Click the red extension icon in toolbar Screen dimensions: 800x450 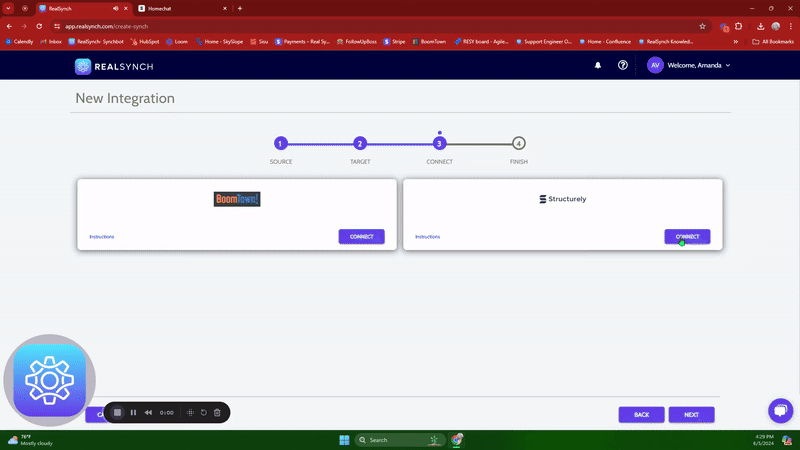click(723, 27)
